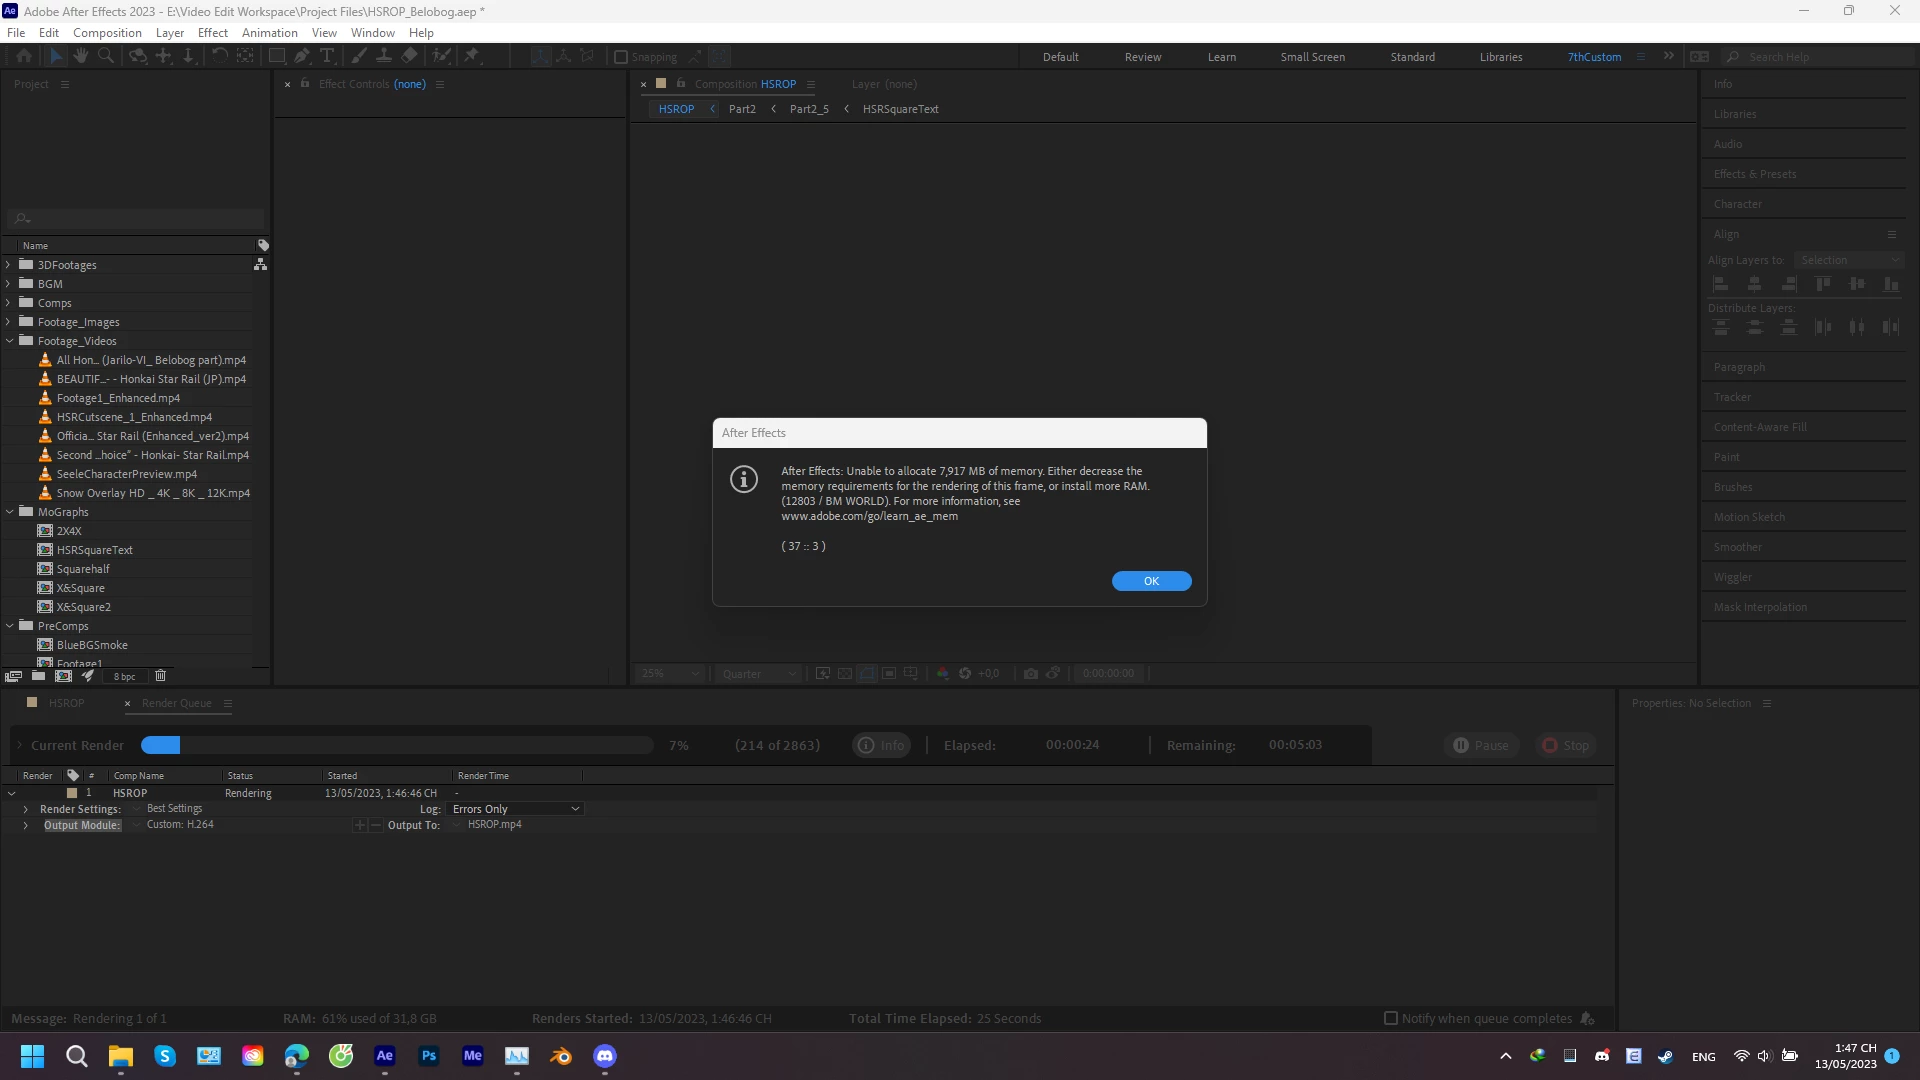This screenshot has height=1080, width=1920.
Task: Click the Stop render button
Action: 1566,745
